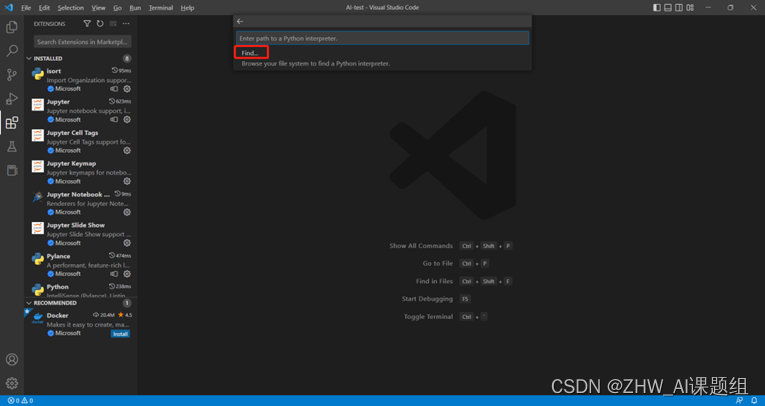The image size is (765, 406).
Task: Select the Pylance extension entry
Action: (81, 264)
